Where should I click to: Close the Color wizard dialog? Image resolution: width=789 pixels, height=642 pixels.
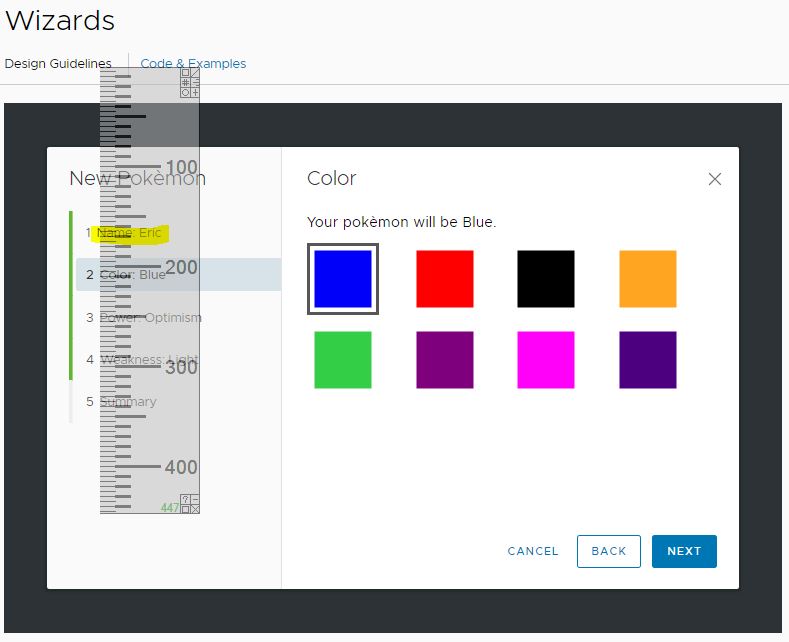click(x=715, y=179)
